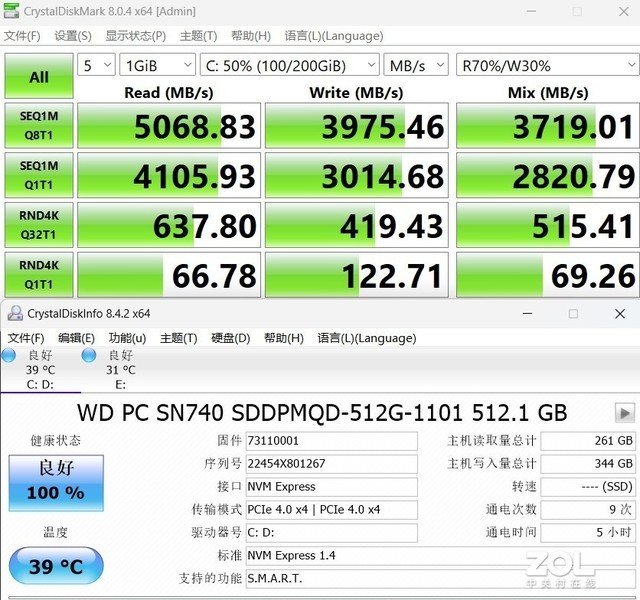The width and height of the screenshot is (640, 600).
Task: Click the host reads value 261 GB
Action: [x=588, y=441]
